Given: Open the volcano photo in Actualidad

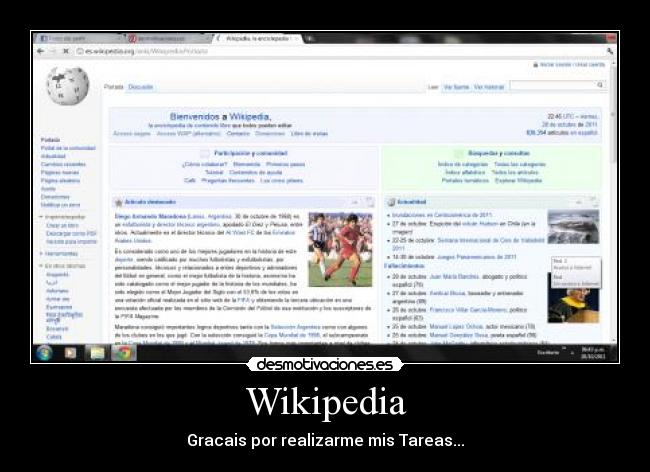Looking at the screenshot, I should (x=573, y=226).
